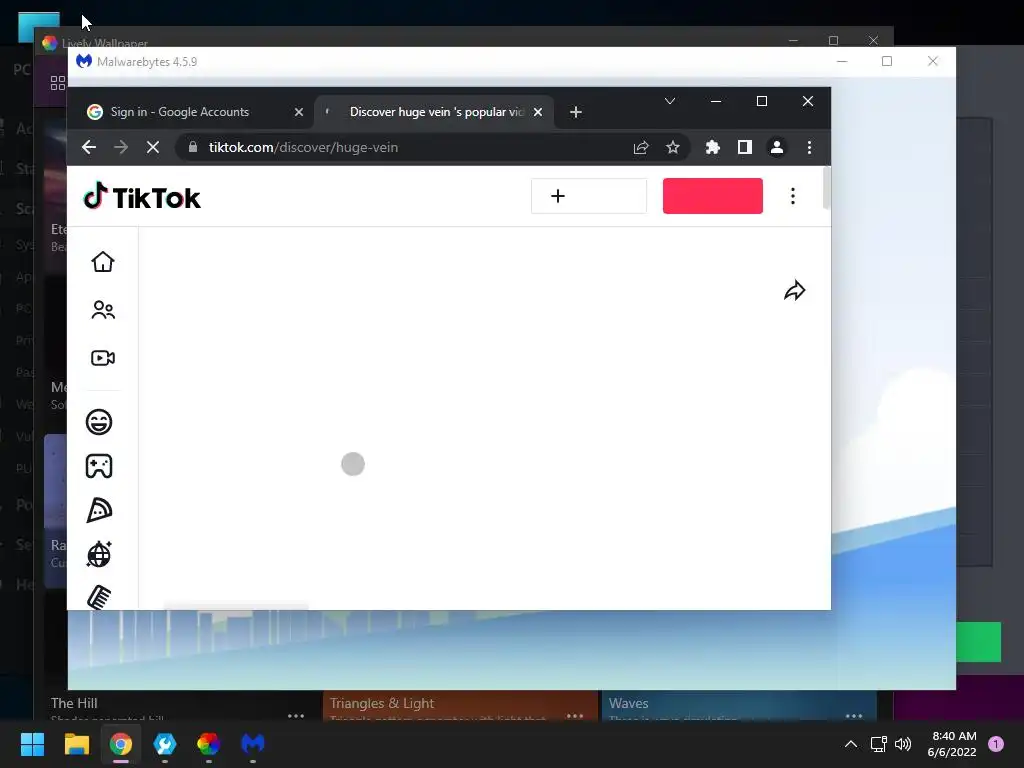Close the Google Accounts tab
The image size is (1024, 768).
click(298, 112)
